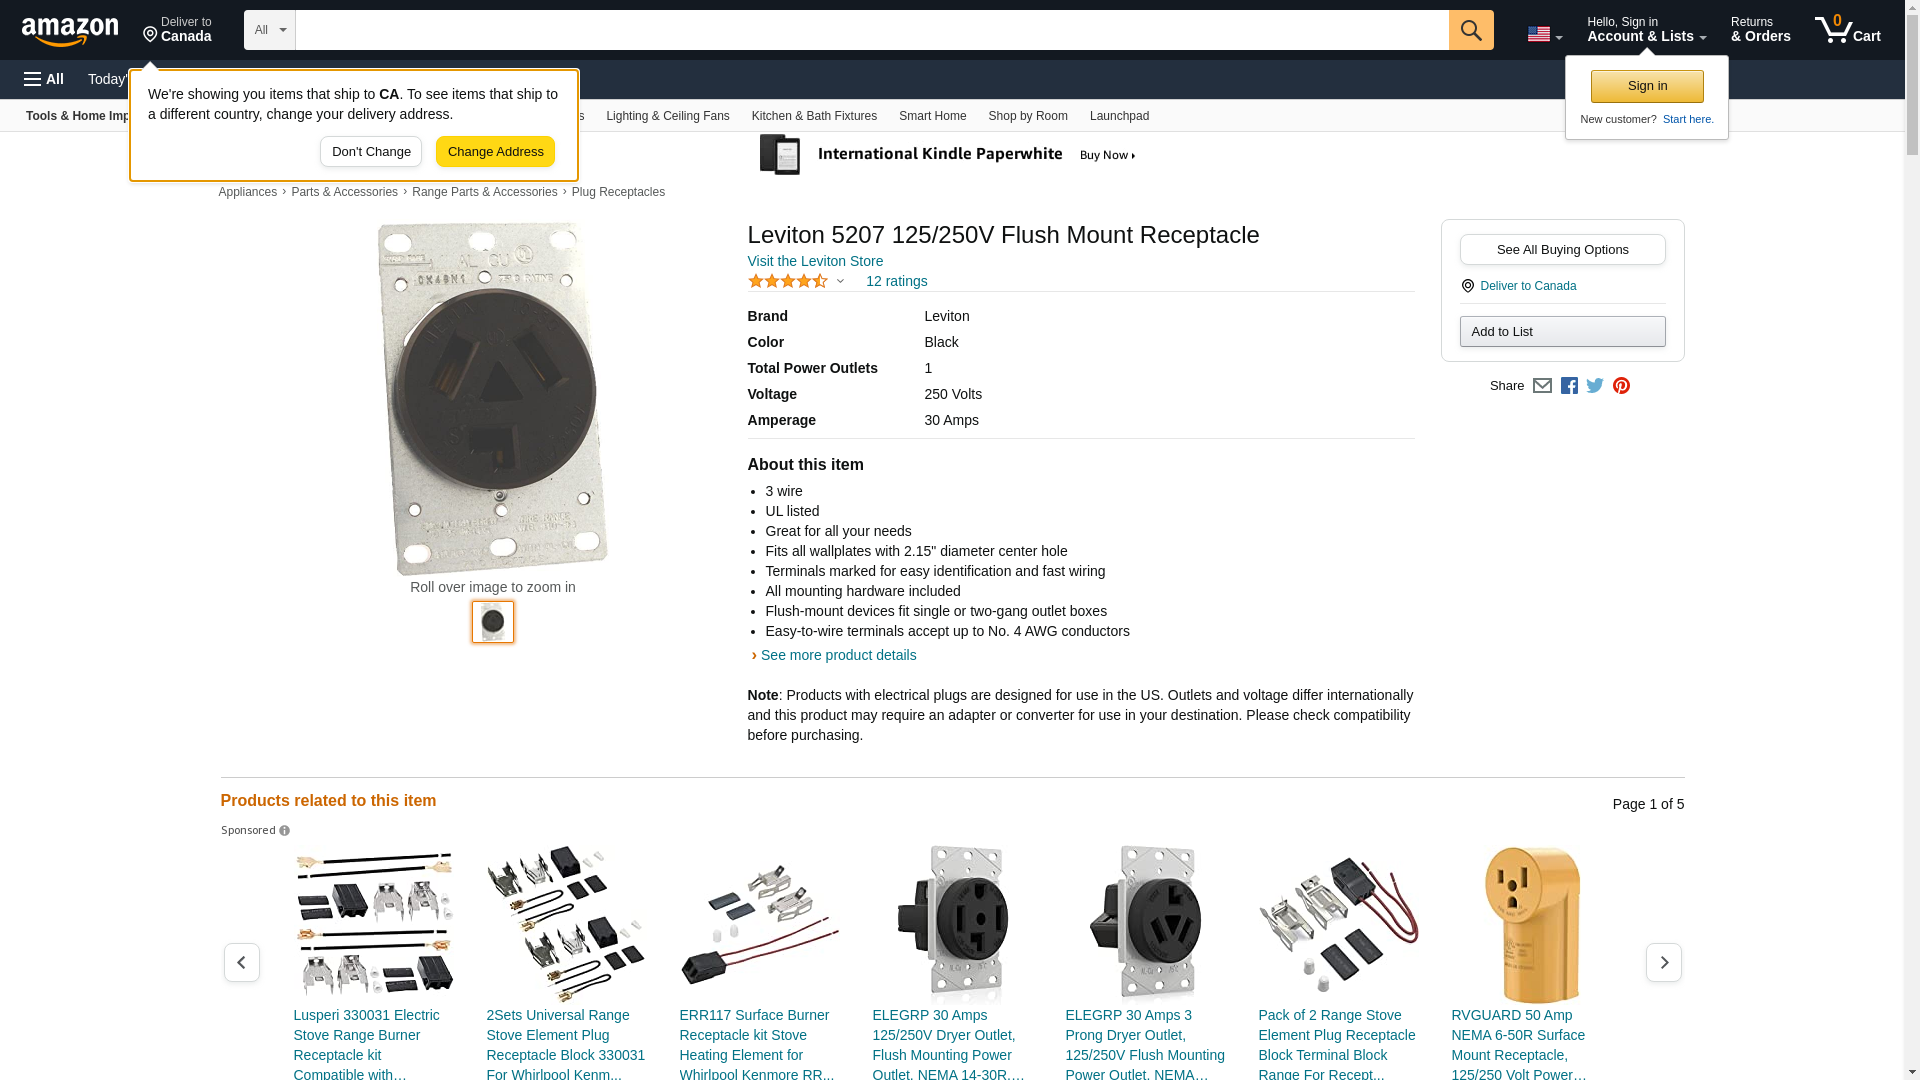Show next page of related products
Viewport: 1920px width, 1080px height.
[x=1664, y=962]
